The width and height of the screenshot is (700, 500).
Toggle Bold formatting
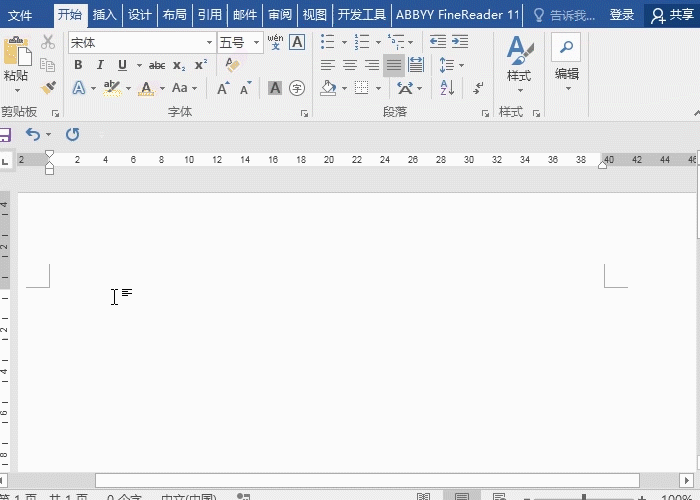(x=78, y=65)
